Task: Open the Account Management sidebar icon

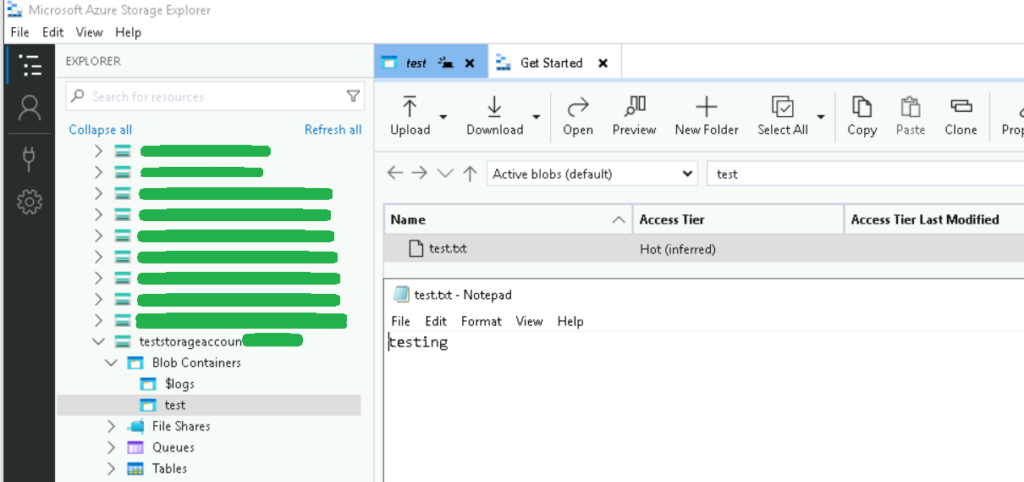Action: (x=30, y=108)
